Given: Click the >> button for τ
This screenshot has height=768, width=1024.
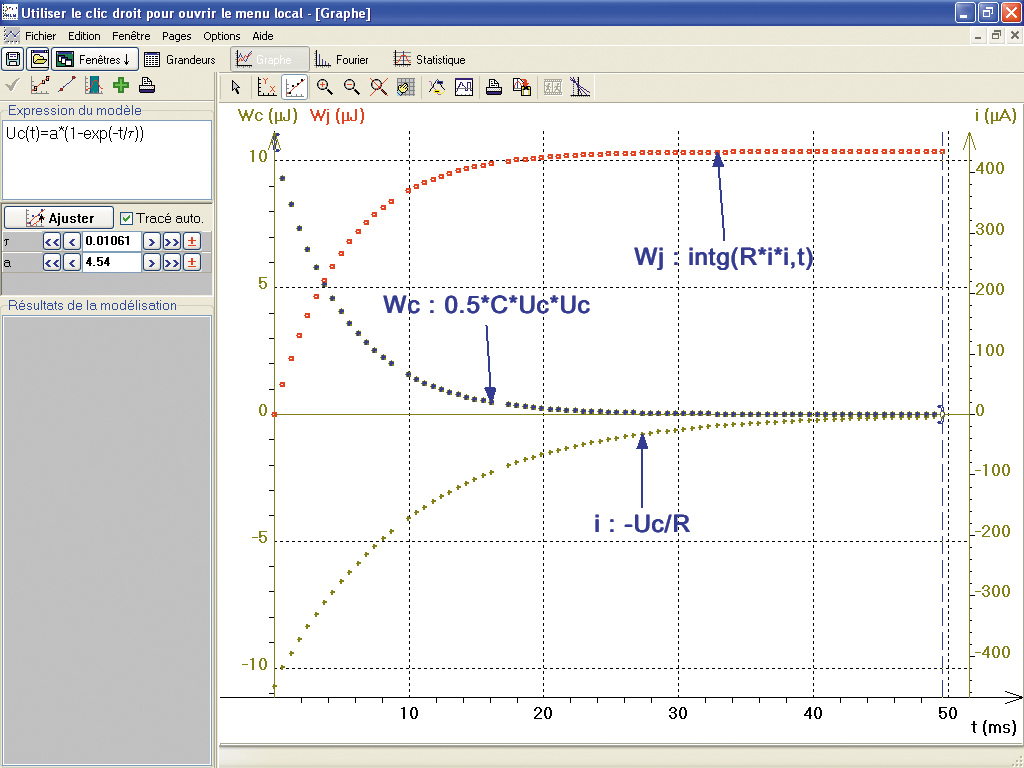Looking at the screenshot, I should point(172,242).
